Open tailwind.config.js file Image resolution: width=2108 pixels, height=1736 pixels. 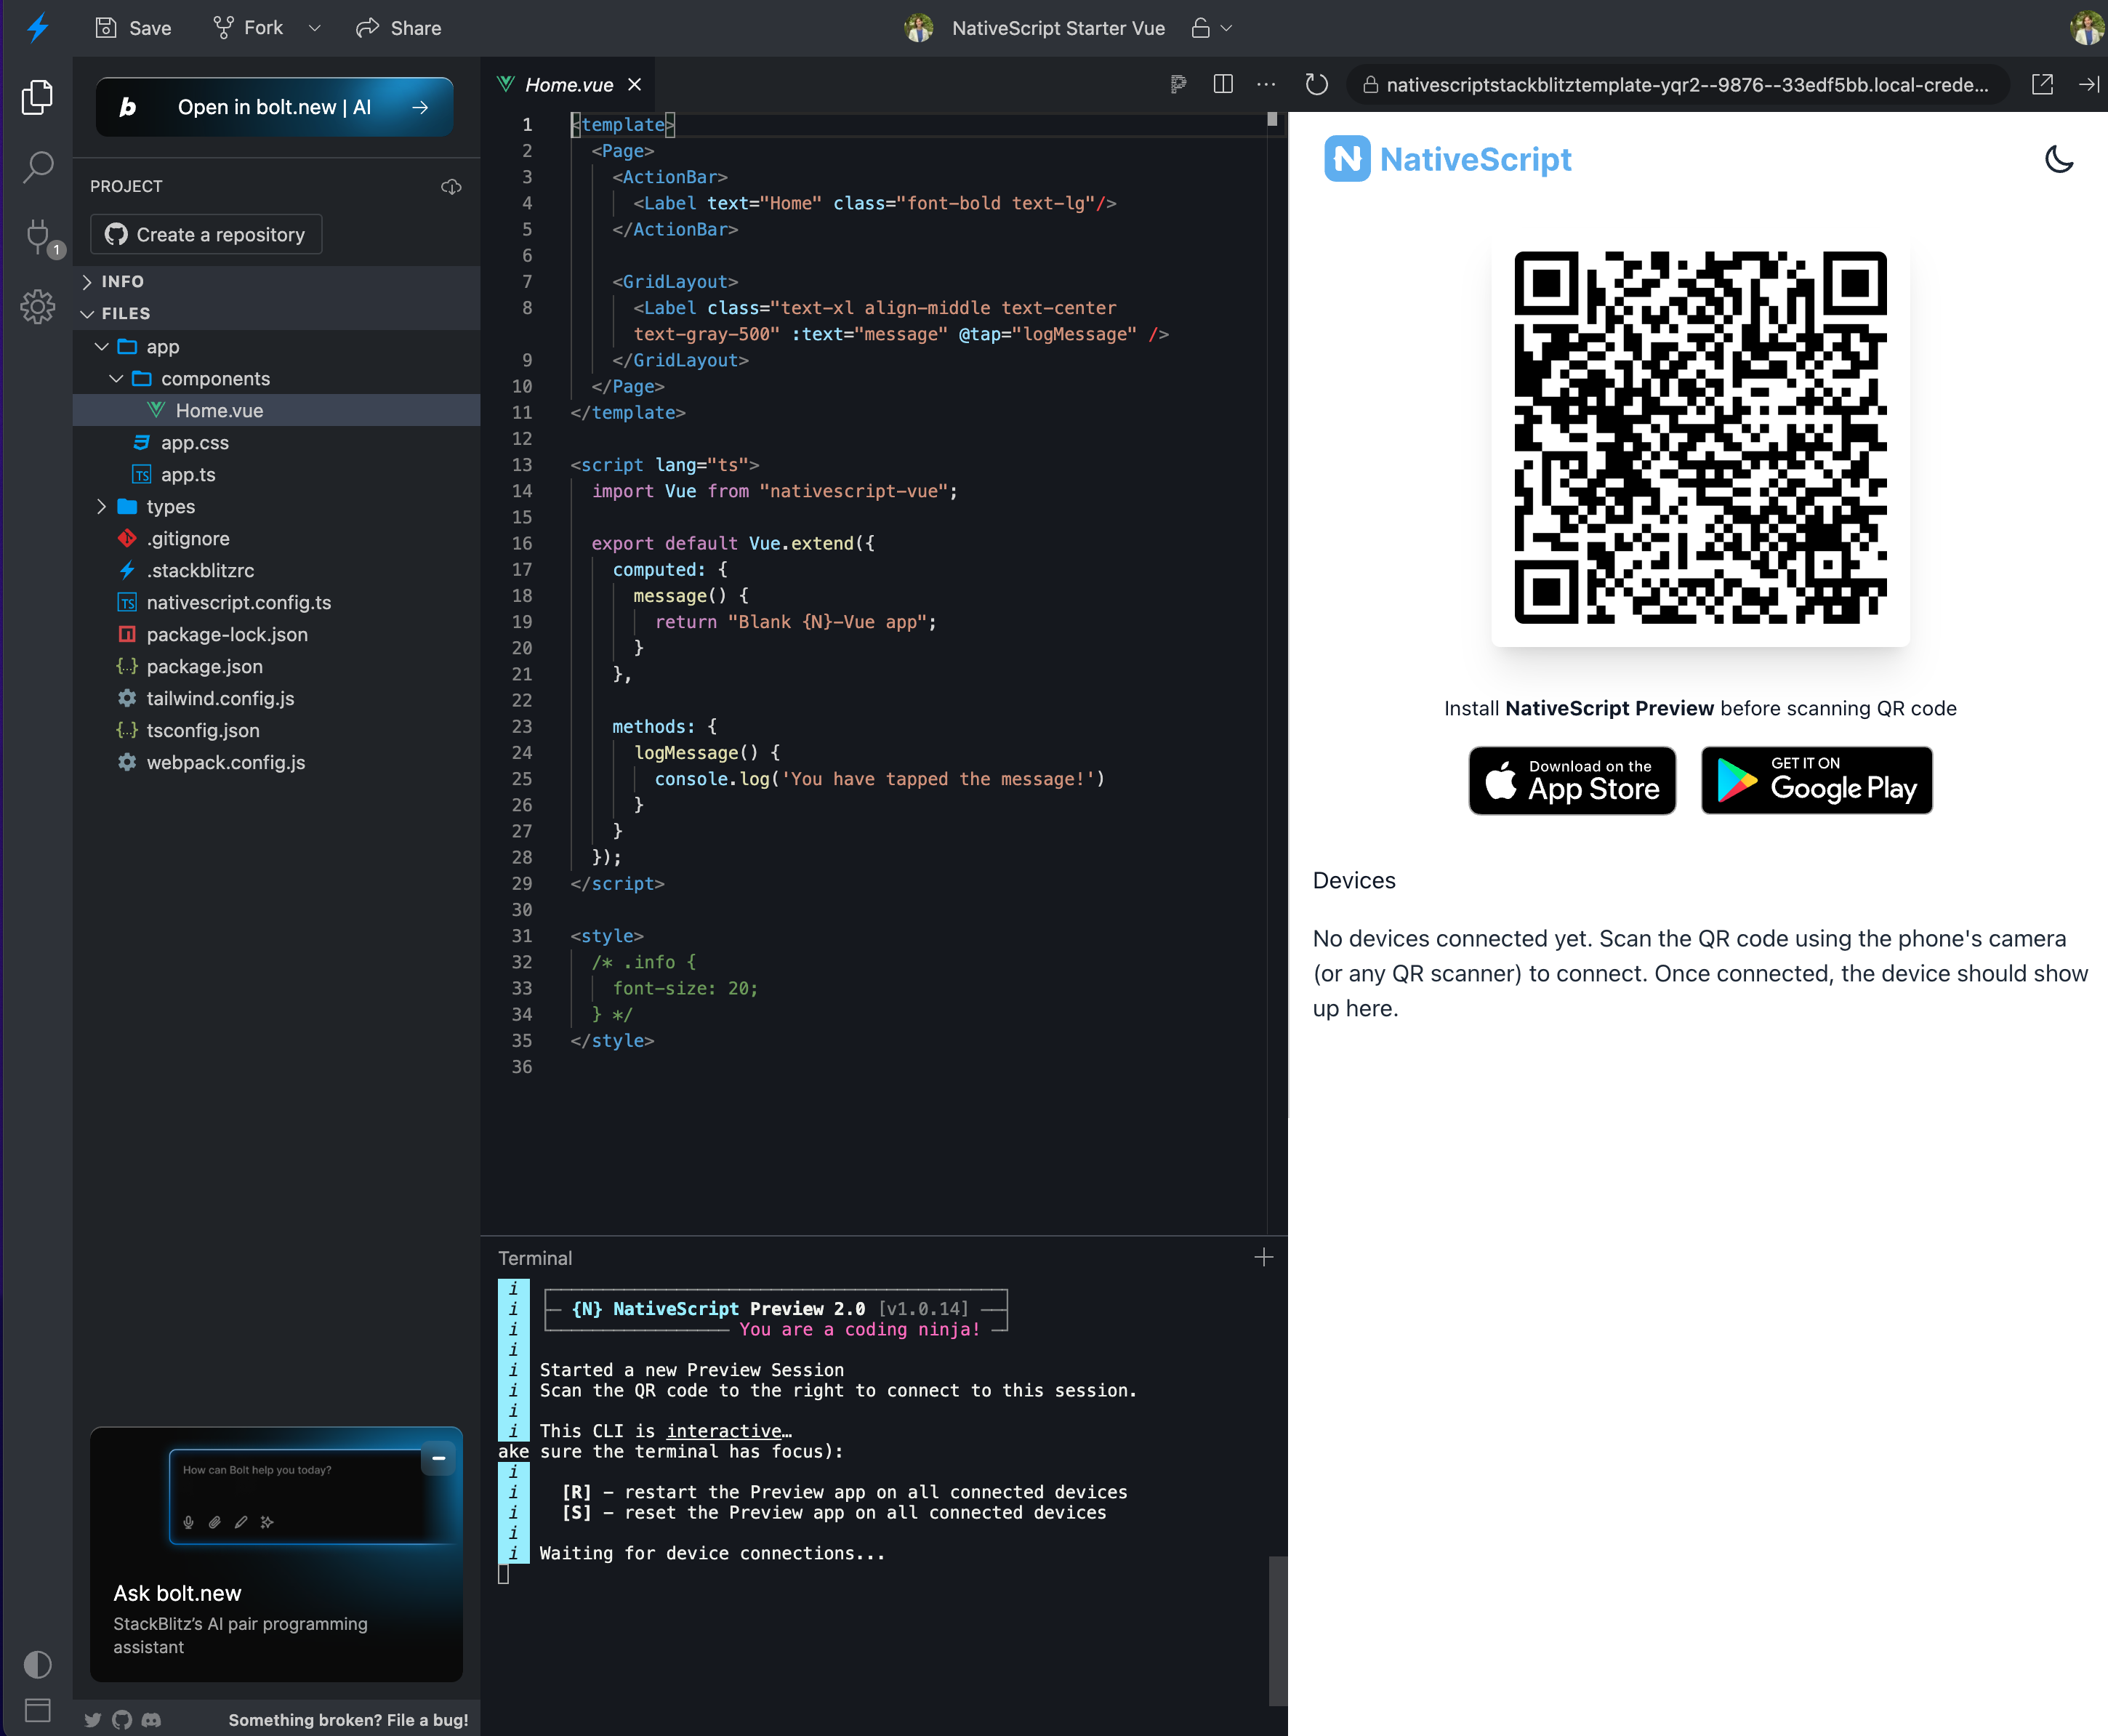(x=276, y=698)
